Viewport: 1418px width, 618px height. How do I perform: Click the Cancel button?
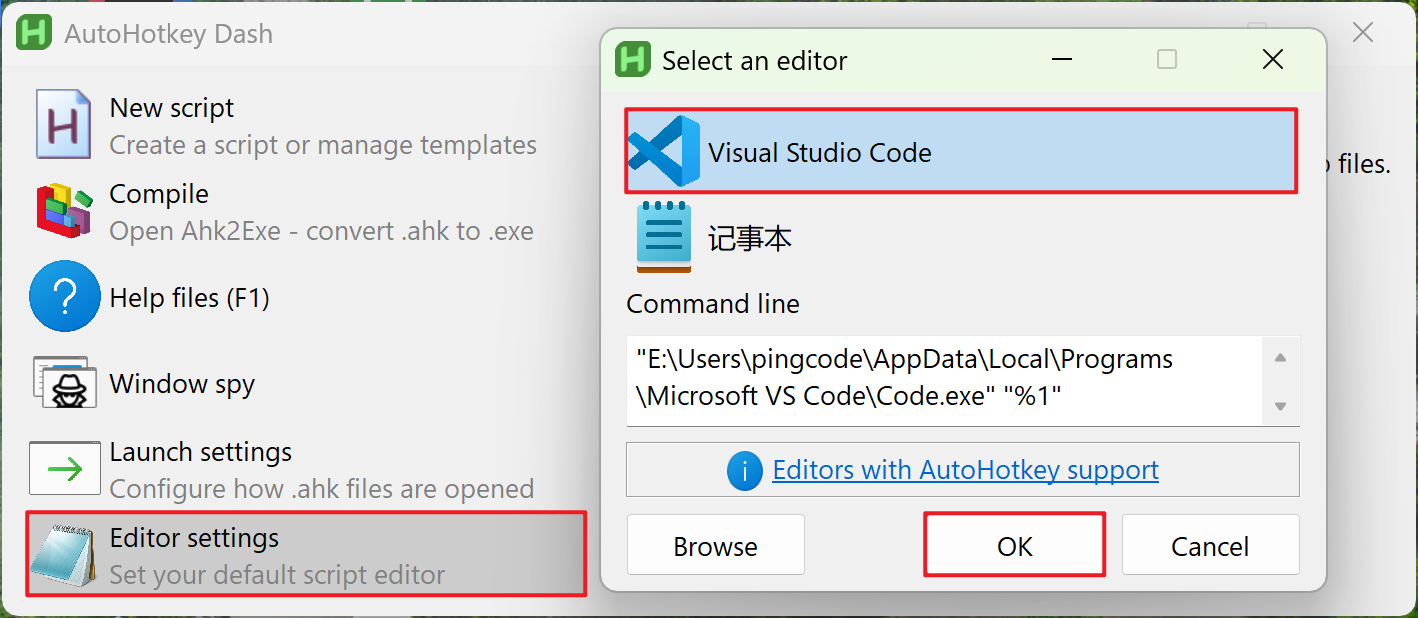click(x=1210, y=545)
